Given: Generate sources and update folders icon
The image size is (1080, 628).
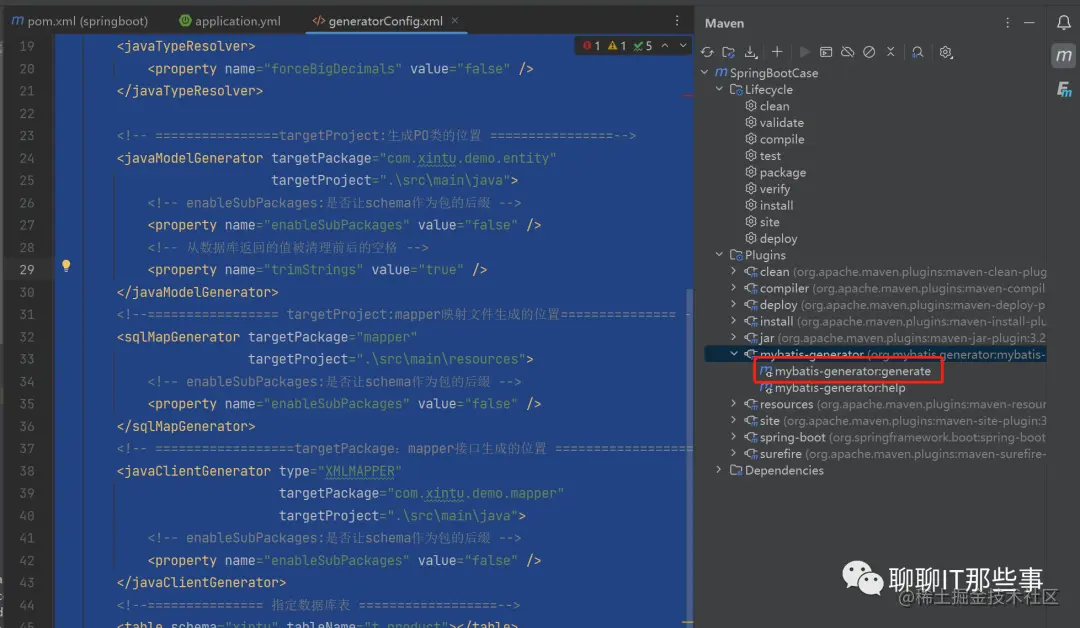Looking at the screenshot, I should point(729,52).
